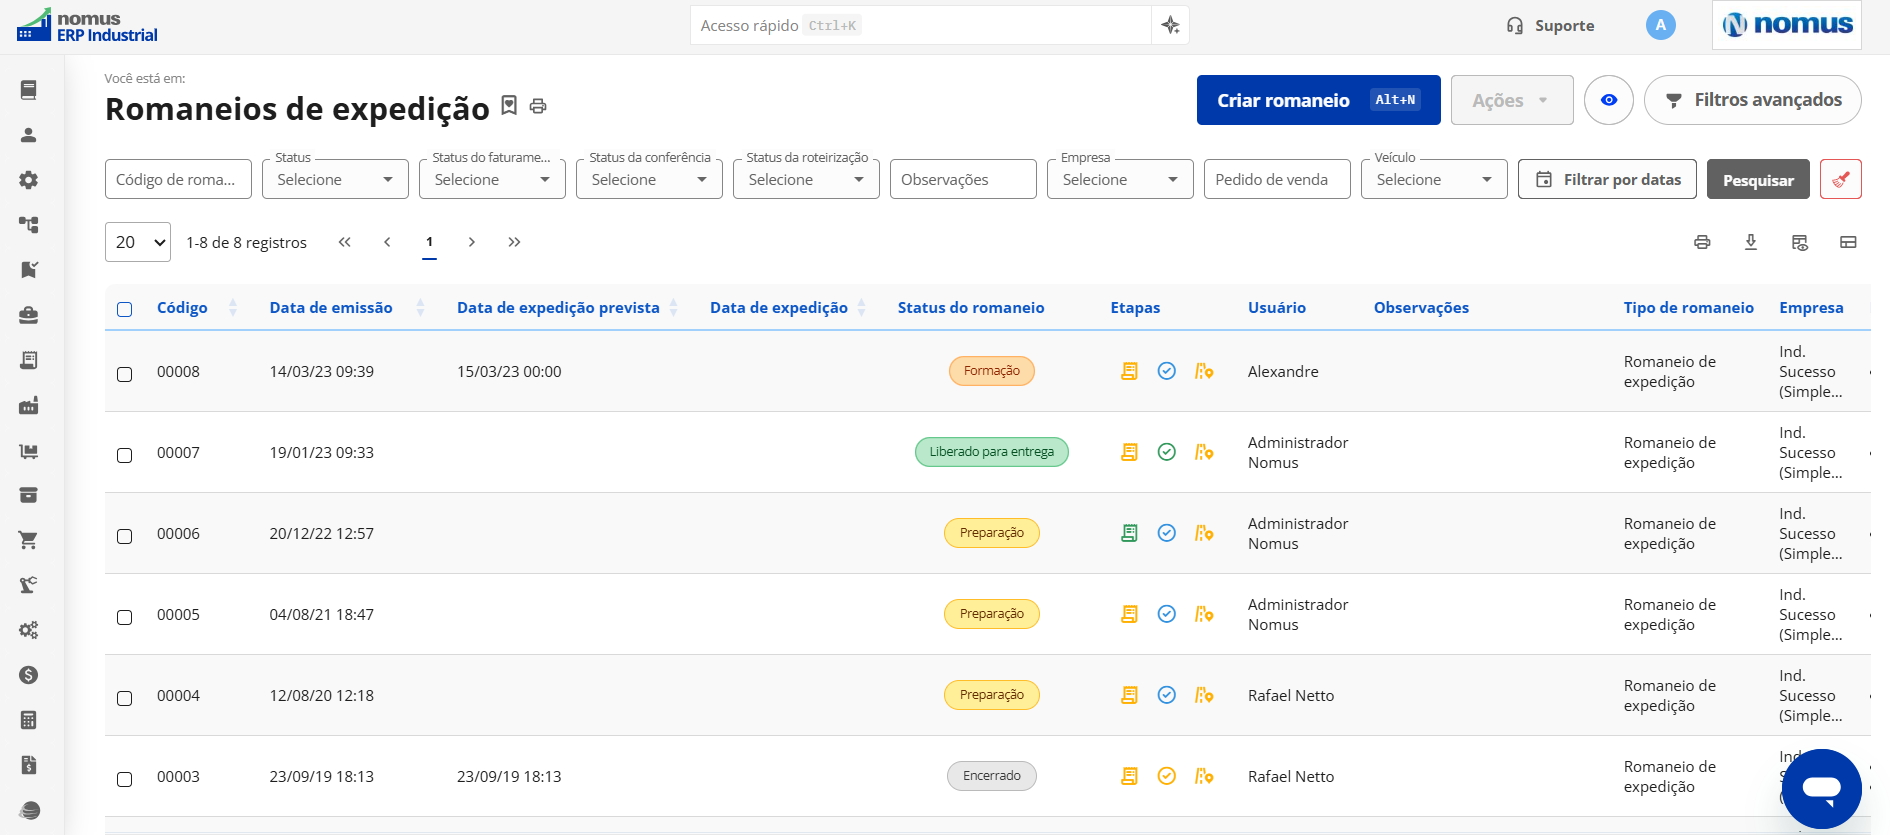Open the Status da roteirização dropdown
The image size is (1890, 835).
(806, 179)
